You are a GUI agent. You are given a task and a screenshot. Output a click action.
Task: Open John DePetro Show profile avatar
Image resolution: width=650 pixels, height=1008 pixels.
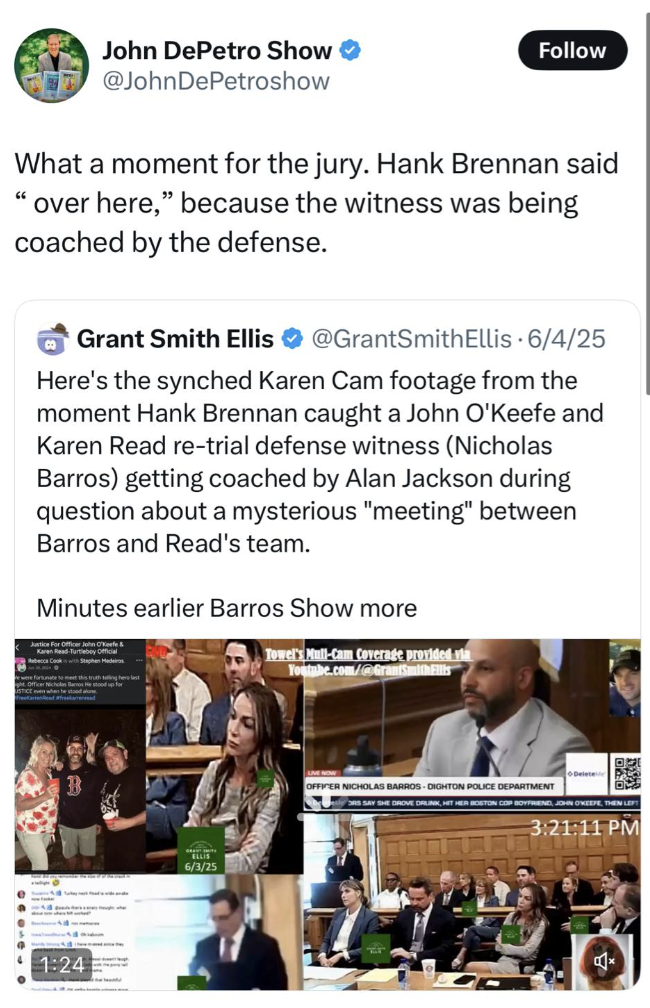[51, 66]
